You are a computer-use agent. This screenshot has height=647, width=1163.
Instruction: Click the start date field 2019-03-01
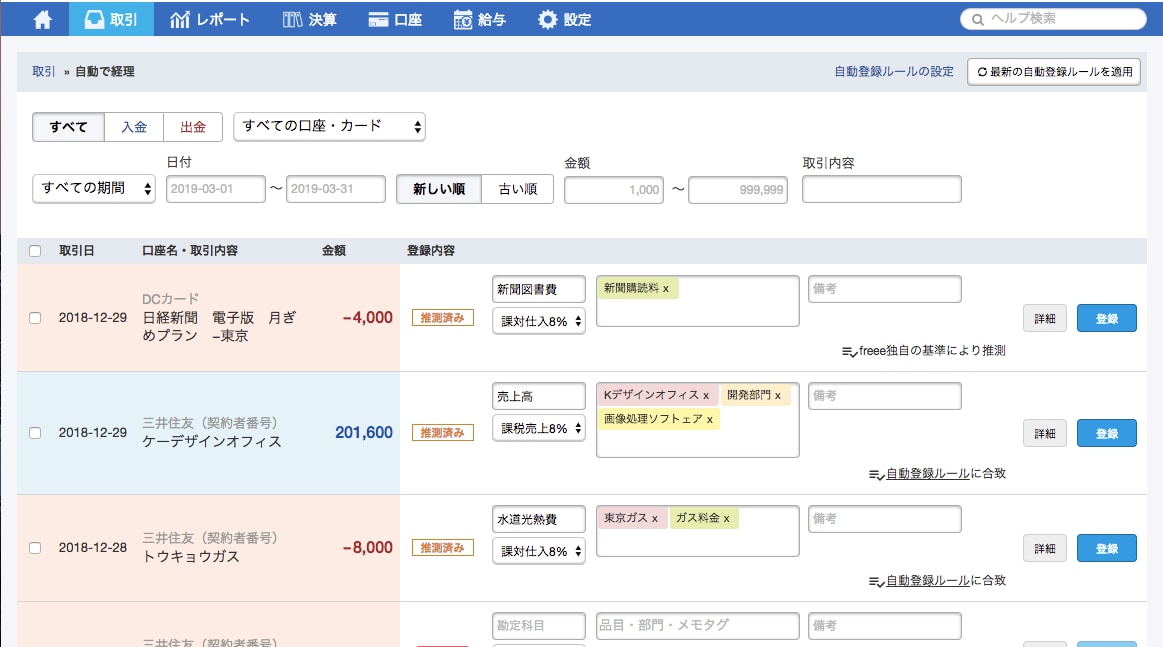(216, 188)
